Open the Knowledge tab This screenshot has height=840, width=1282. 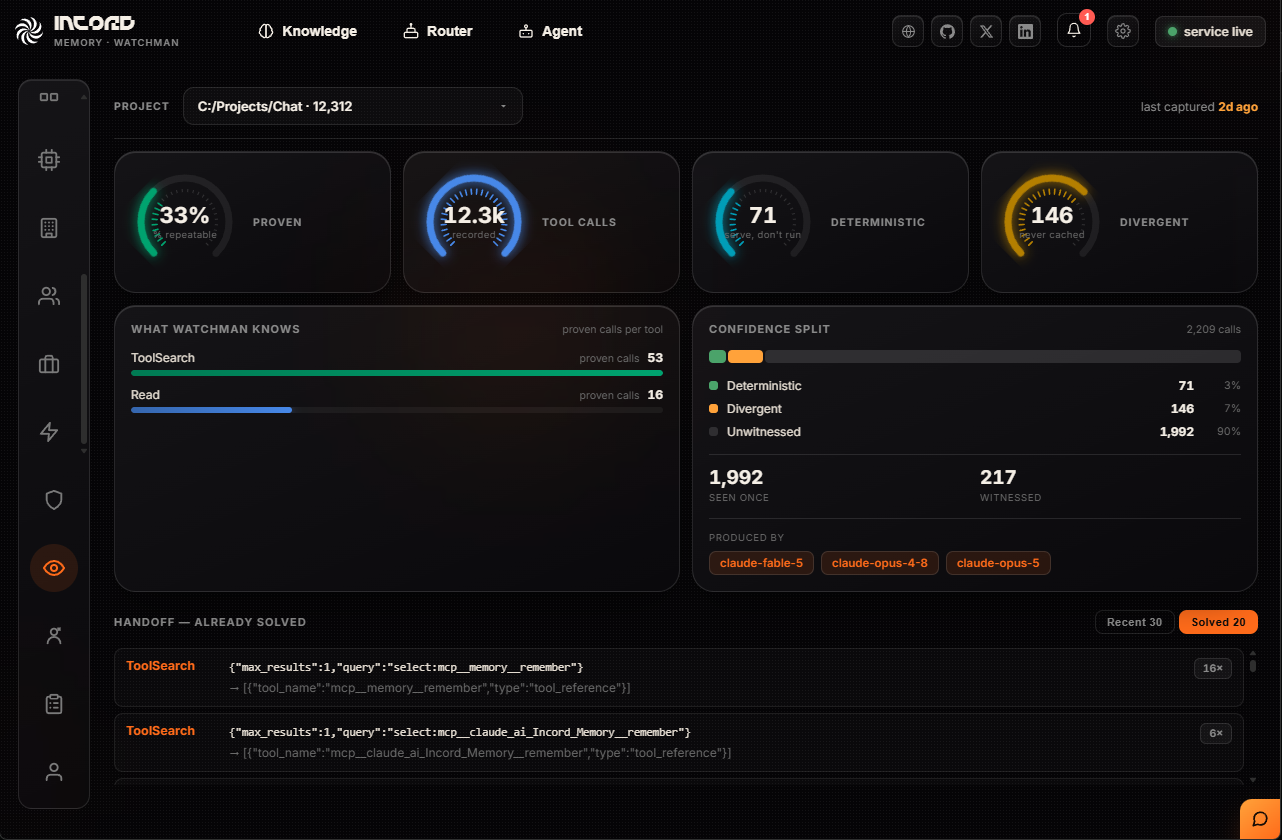pos(307,31)
